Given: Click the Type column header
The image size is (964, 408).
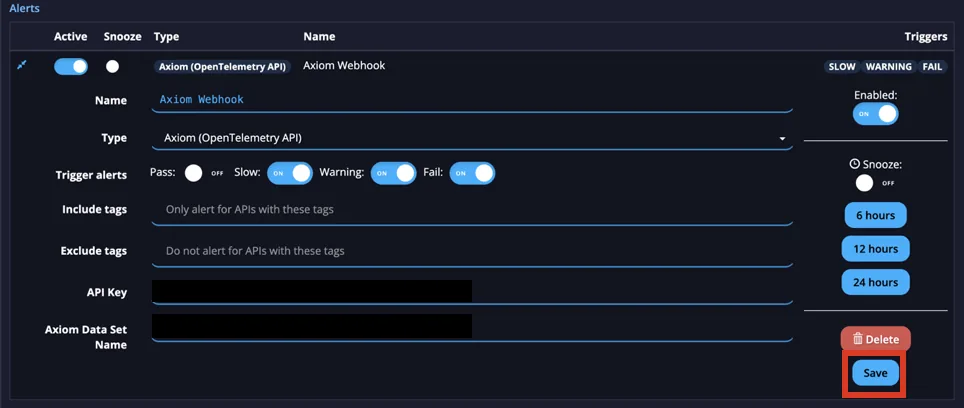Looking at the screenshot, I should click(x=166, y=37).
